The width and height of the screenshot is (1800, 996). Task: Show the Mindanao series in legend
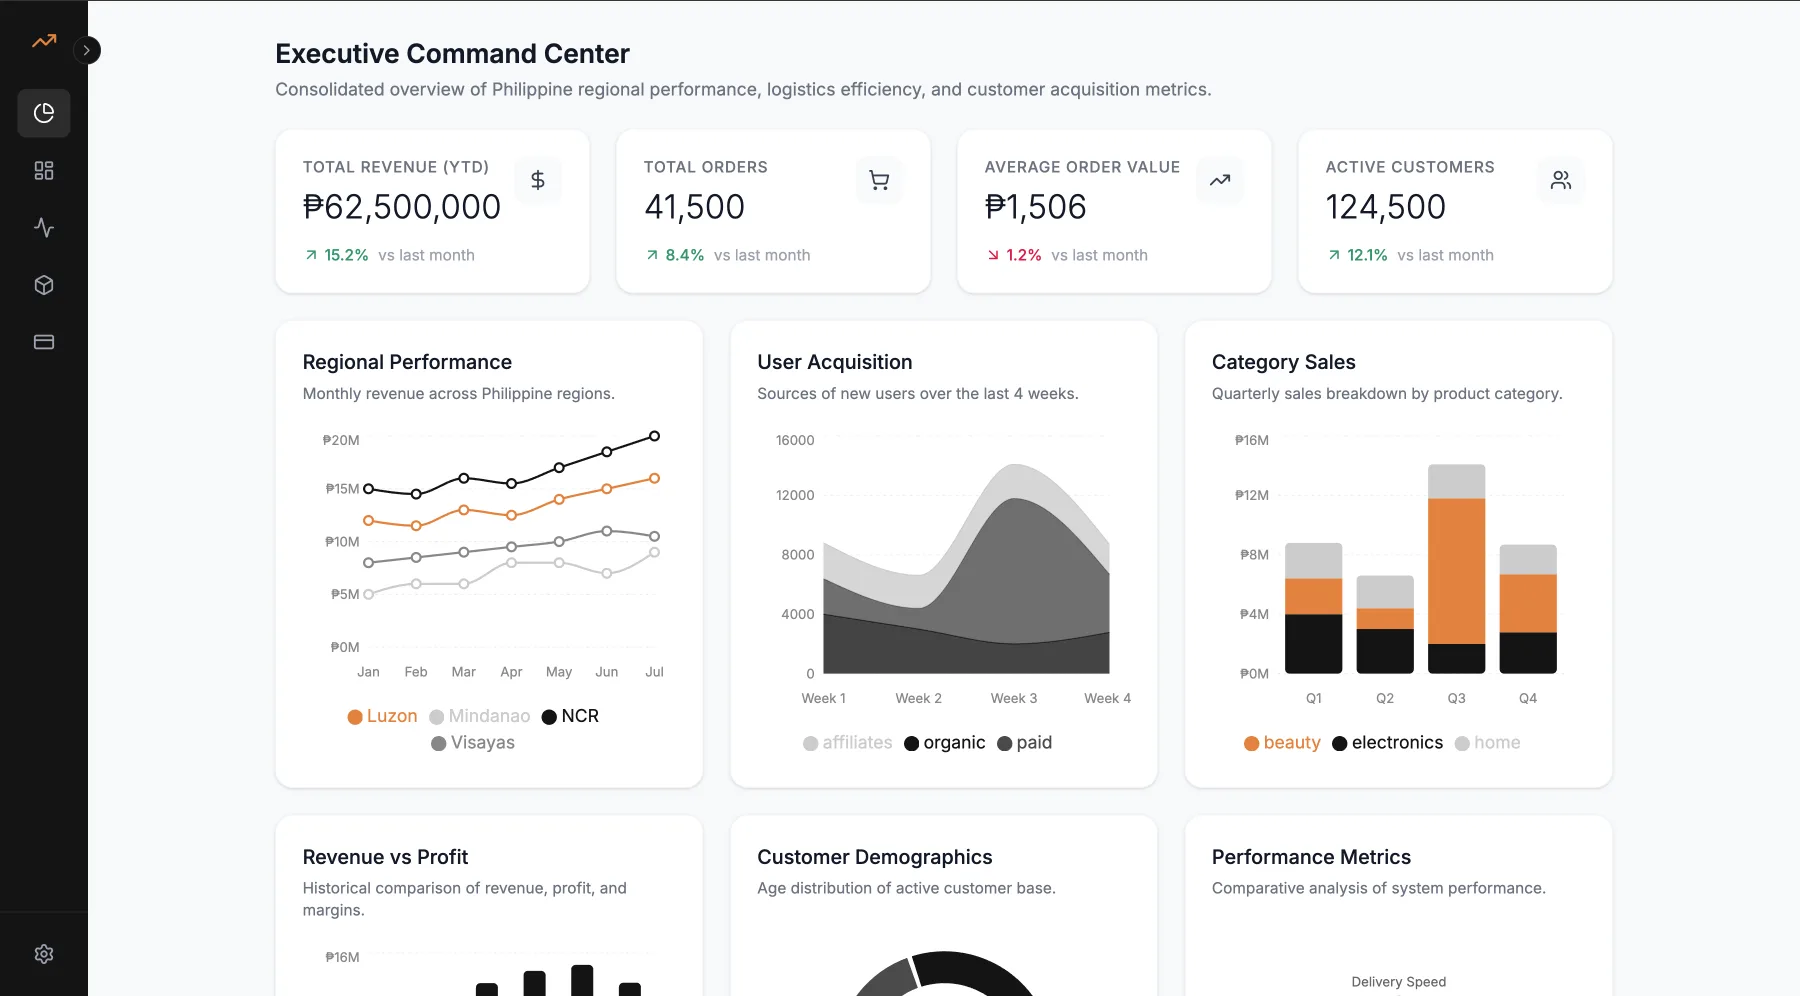pyautogui.click(x=480, y=716)
